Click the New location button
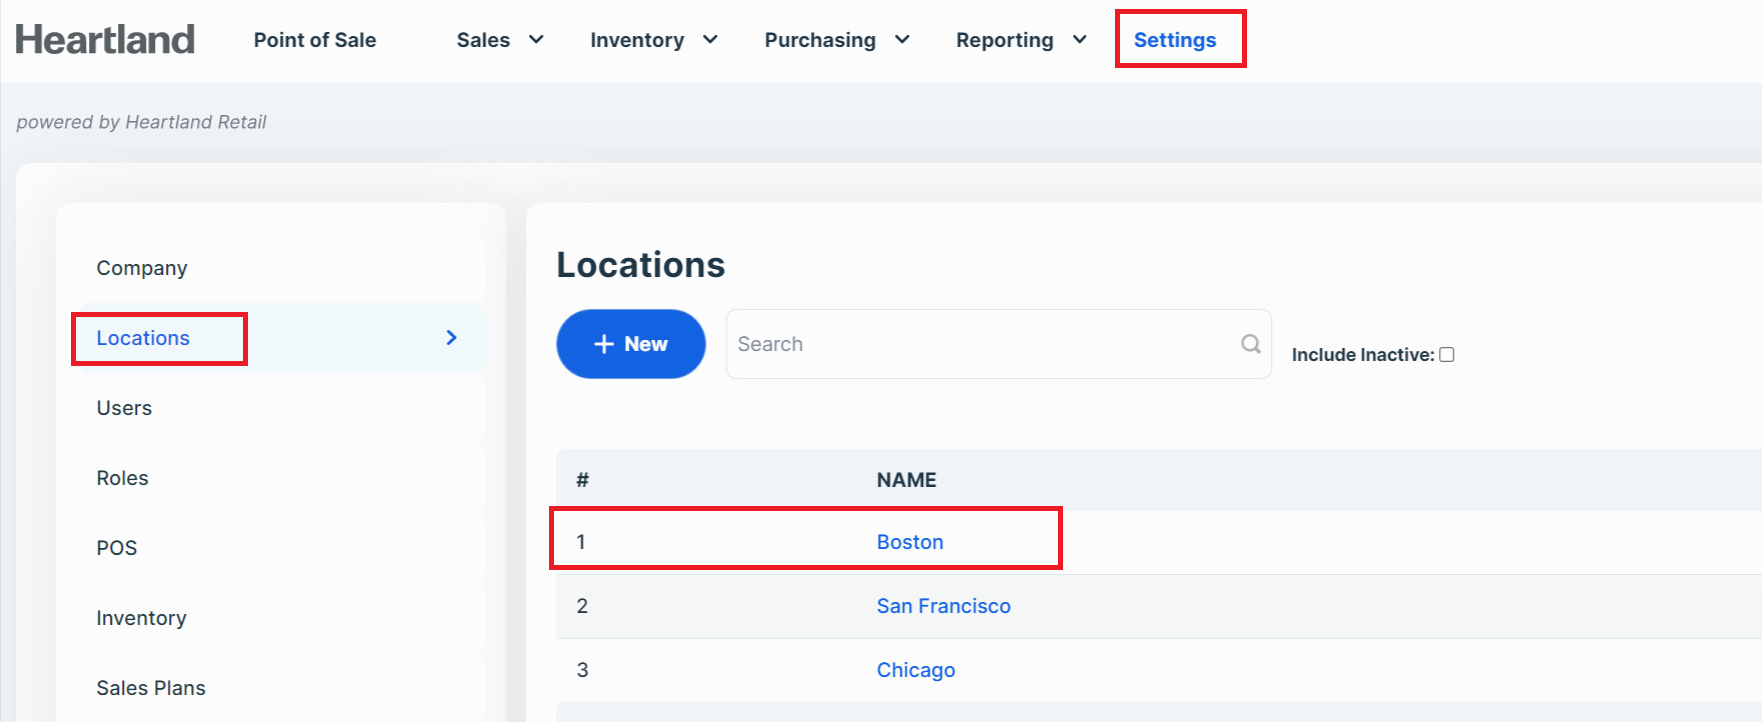 click(x=631, y=344)
